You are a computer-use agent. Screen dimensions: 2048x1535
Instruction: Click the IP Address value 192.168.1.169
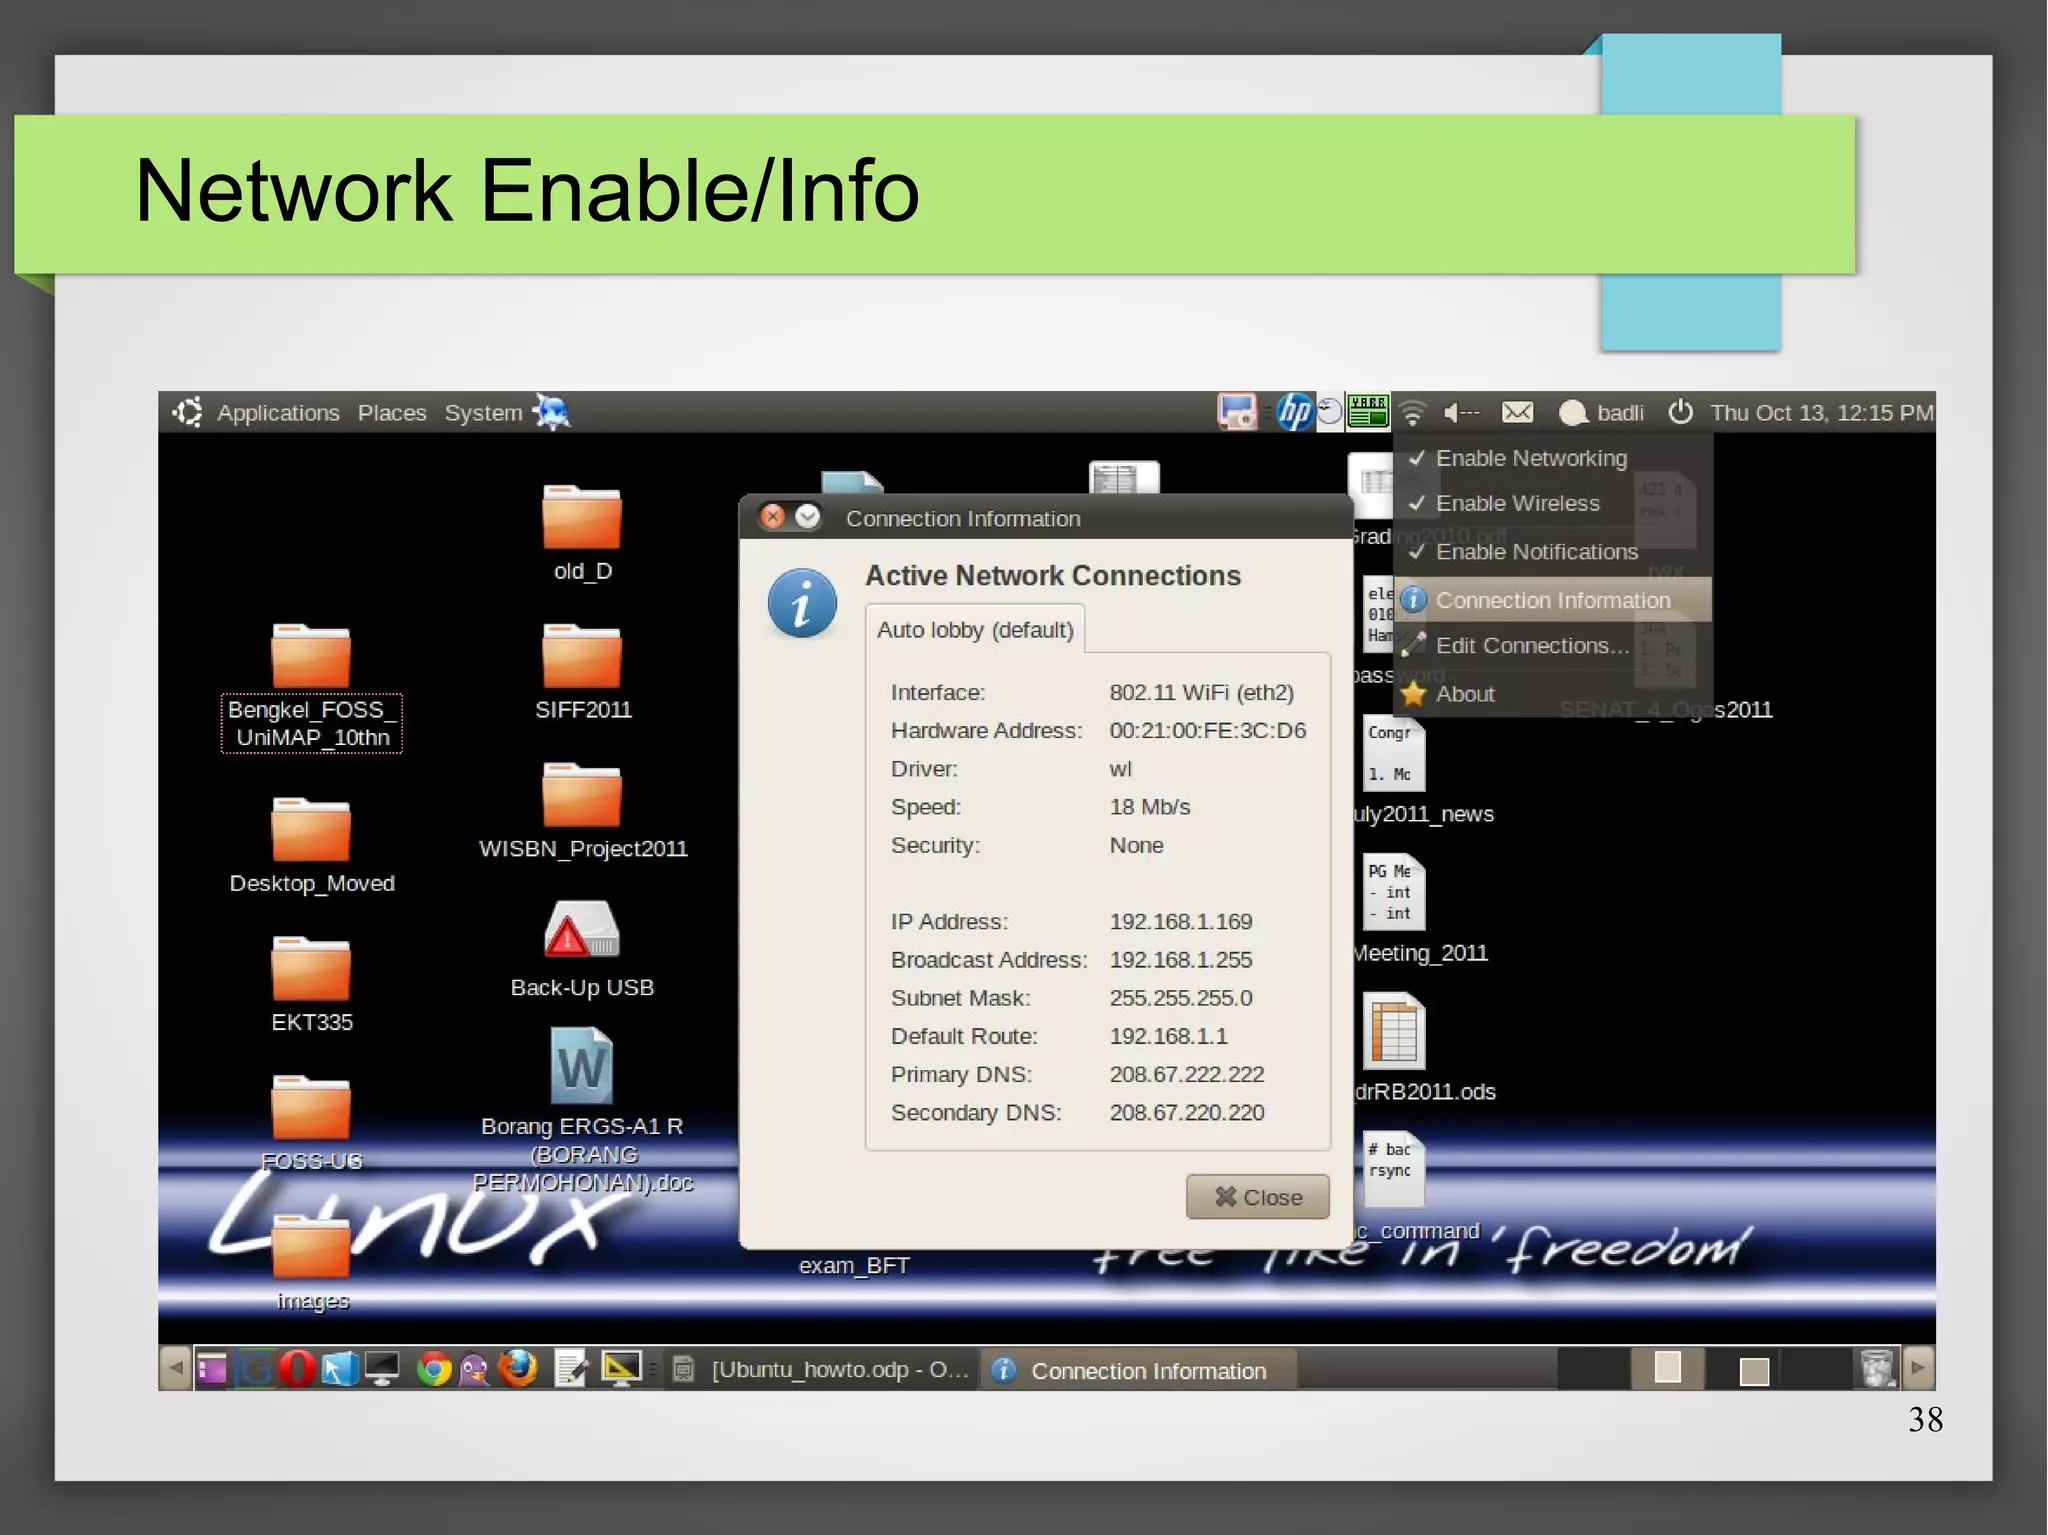1180,921
